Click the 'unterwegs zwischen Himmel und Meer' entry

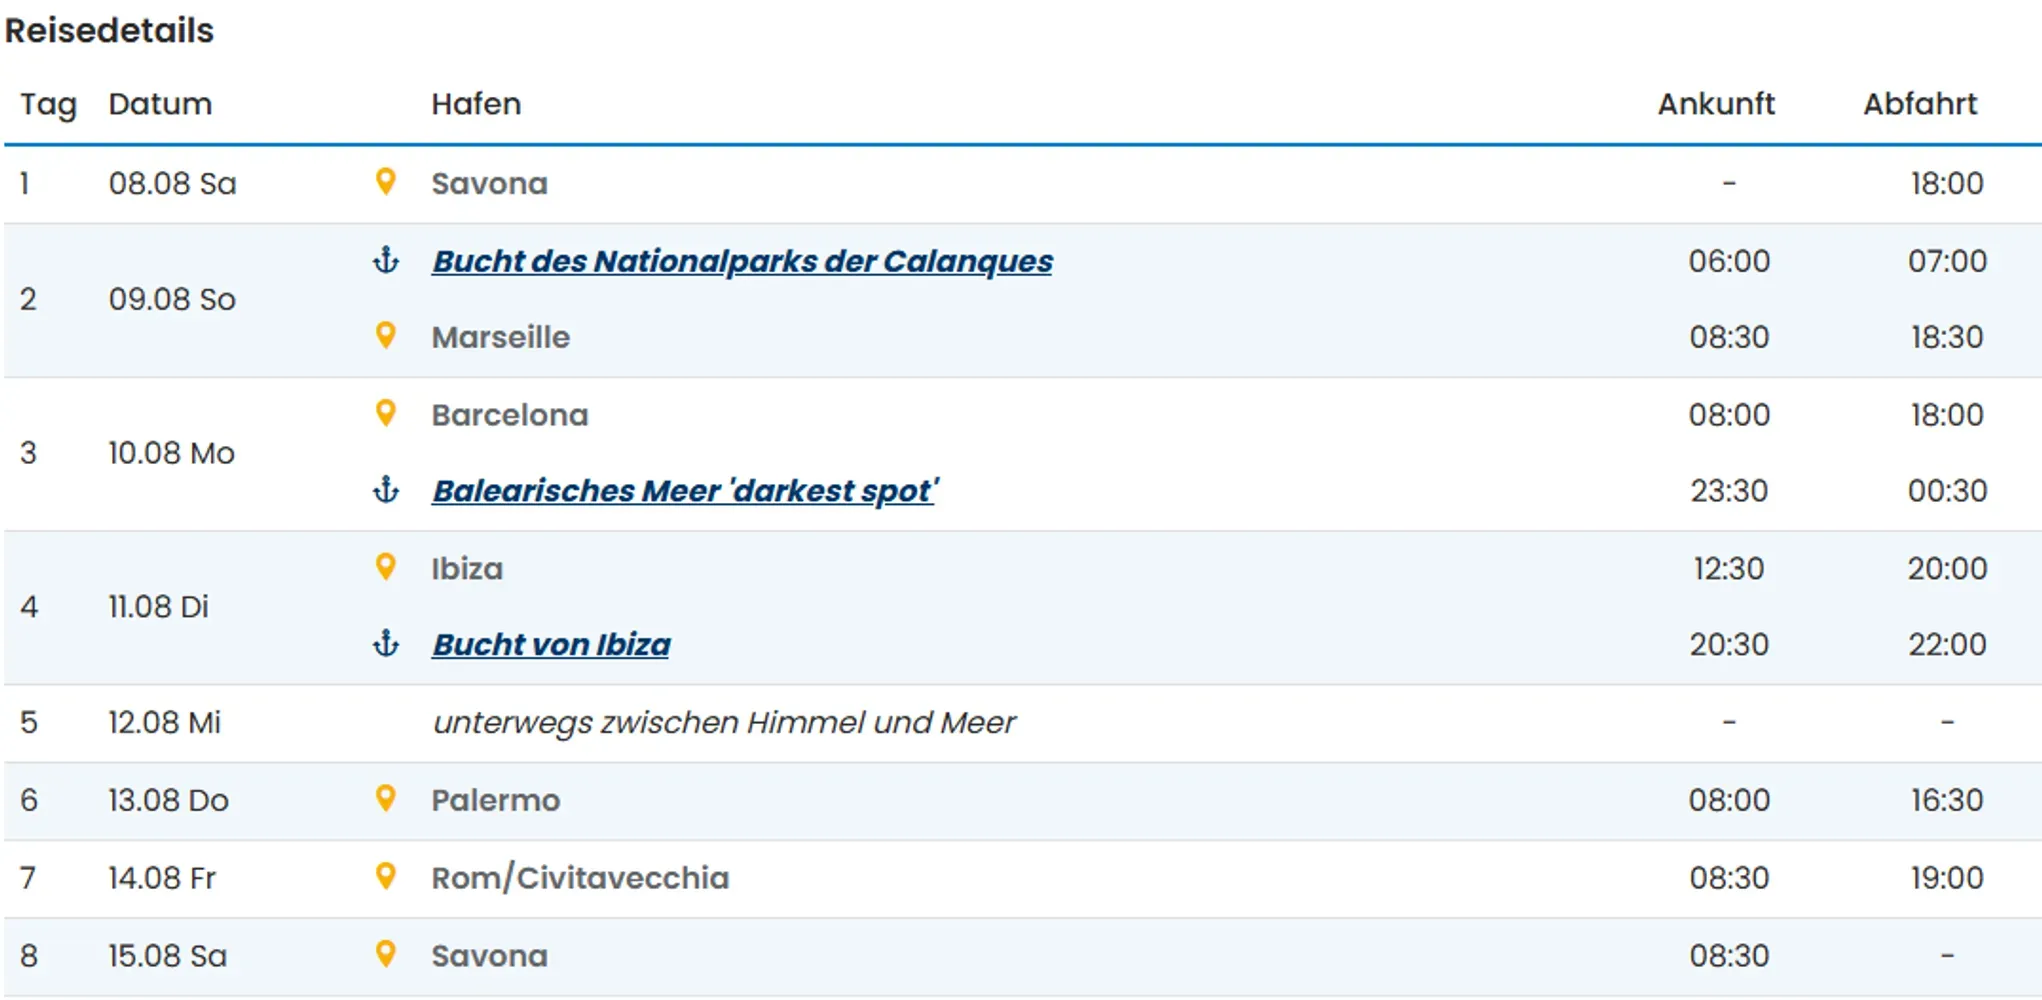point(723,723)
